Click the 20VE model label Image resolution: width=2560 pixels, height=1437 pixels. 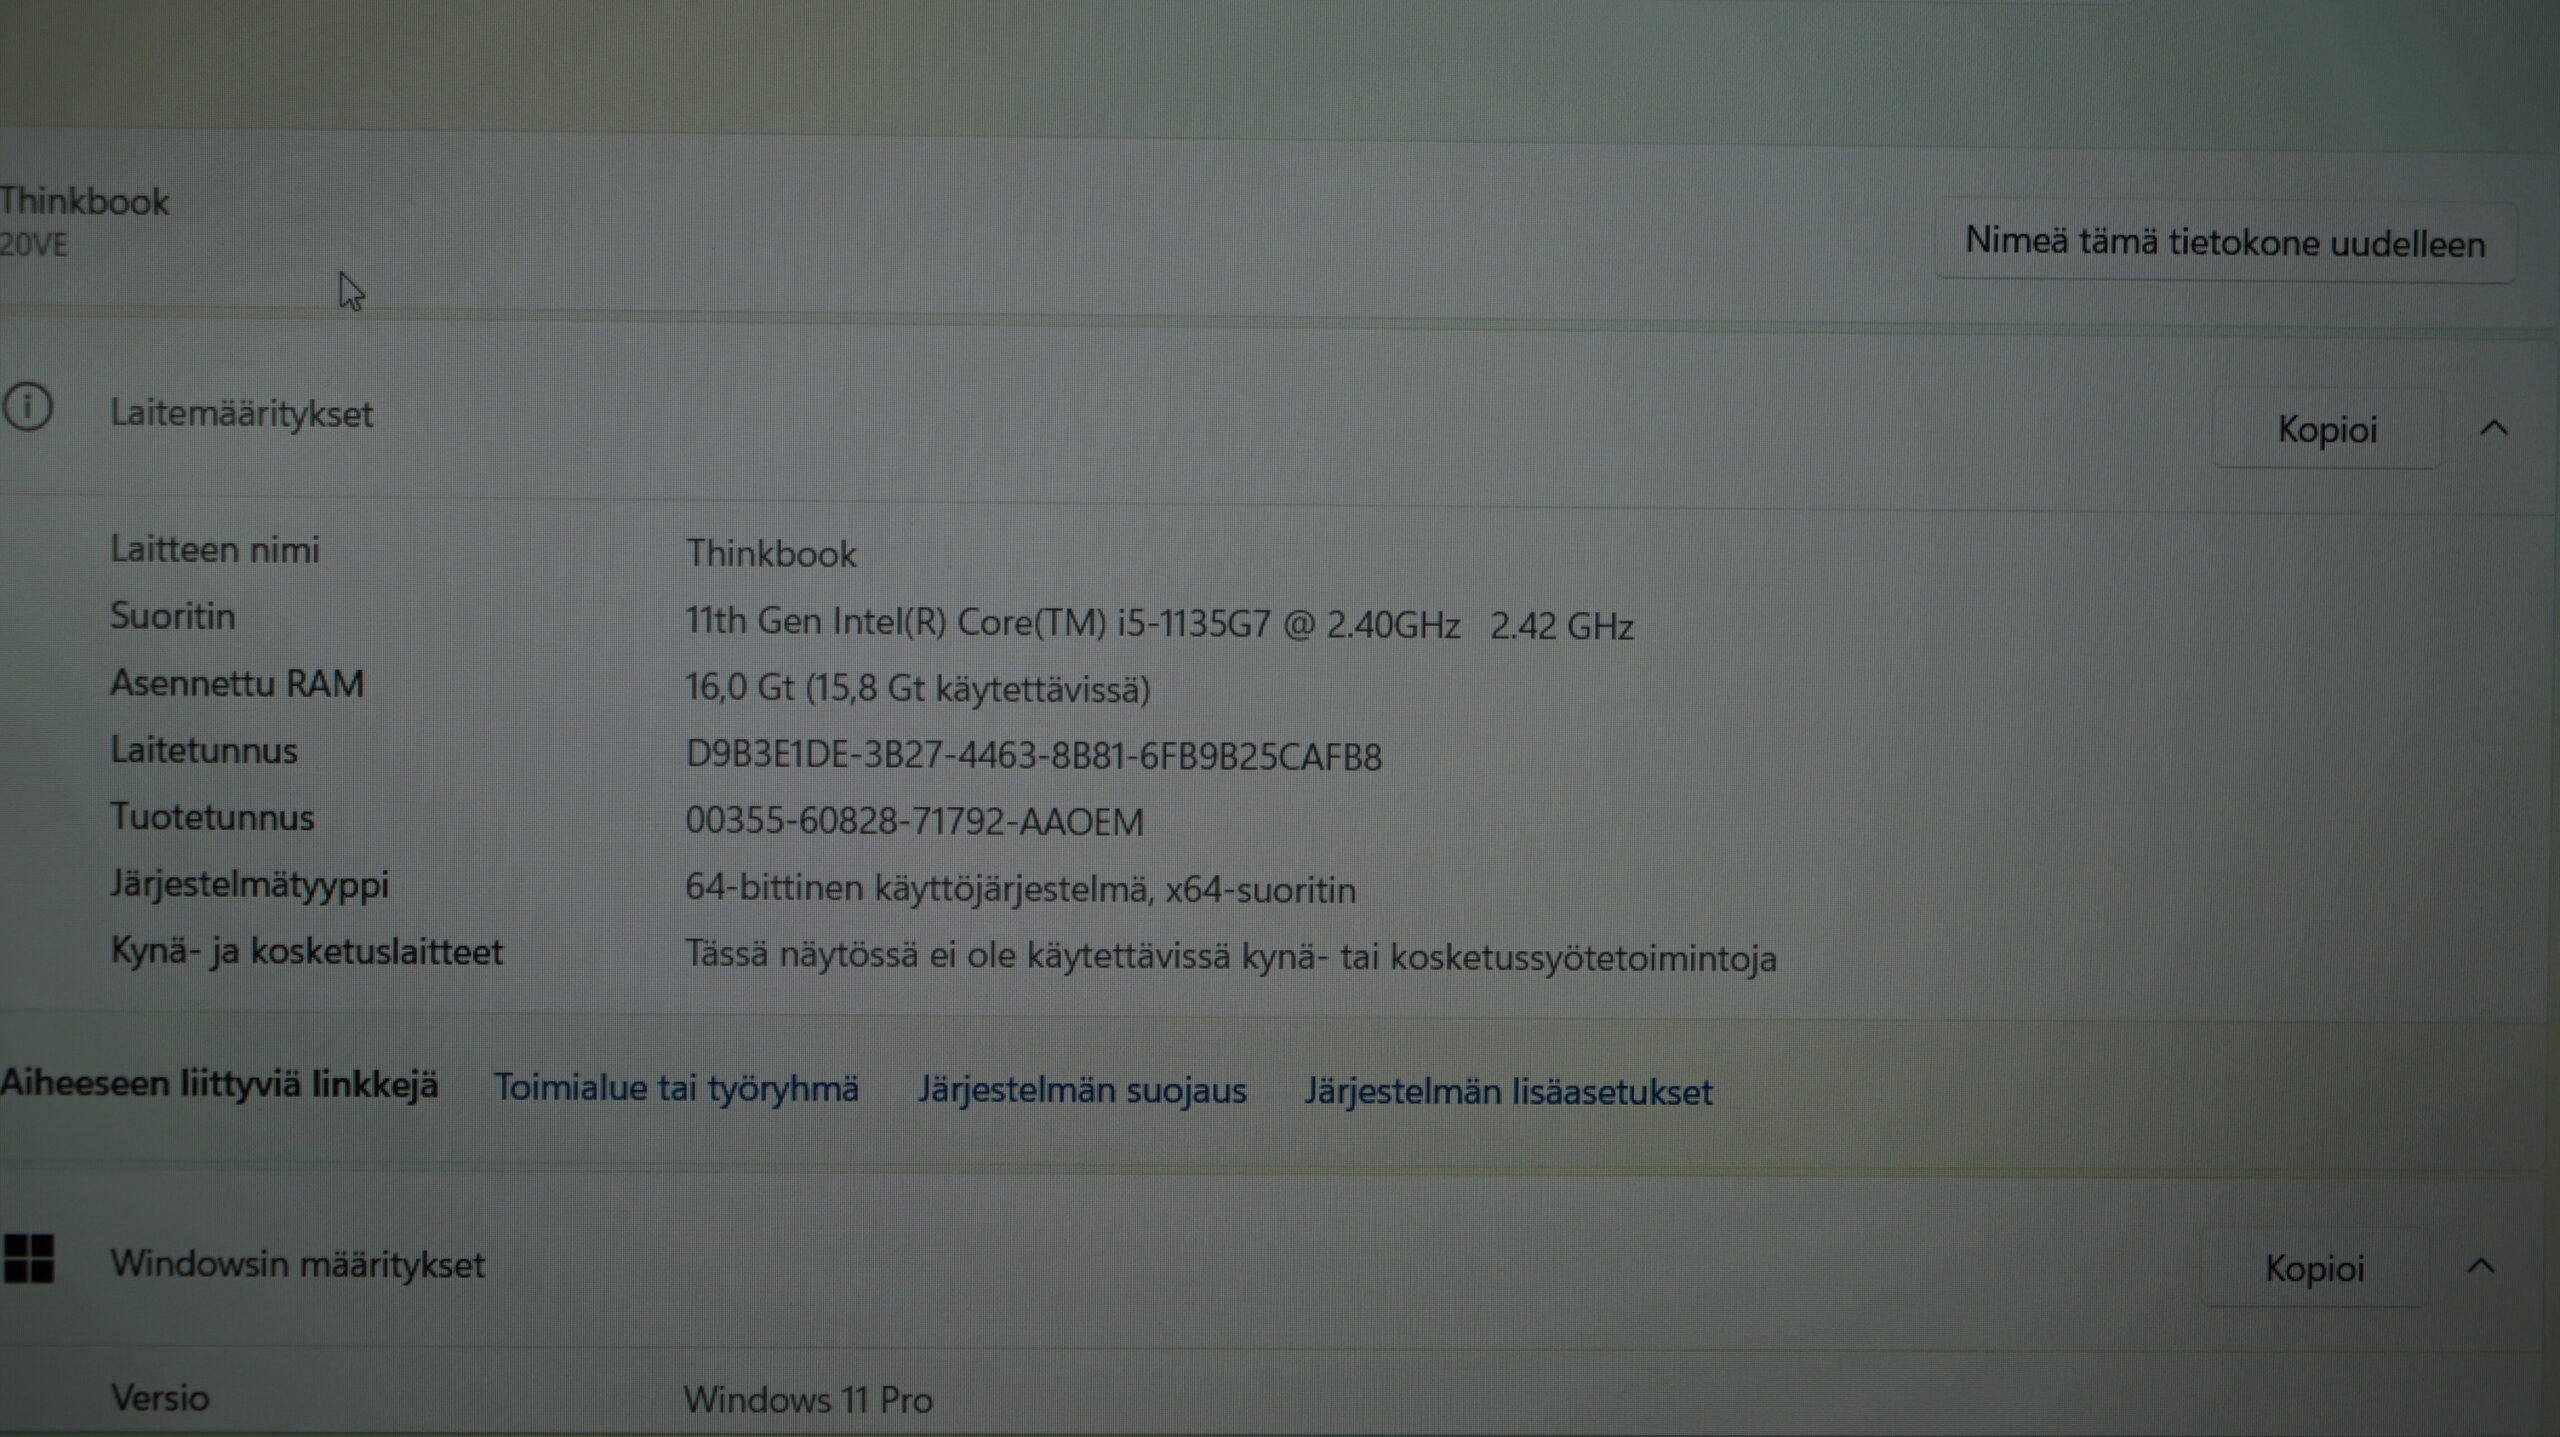[34, 245]
